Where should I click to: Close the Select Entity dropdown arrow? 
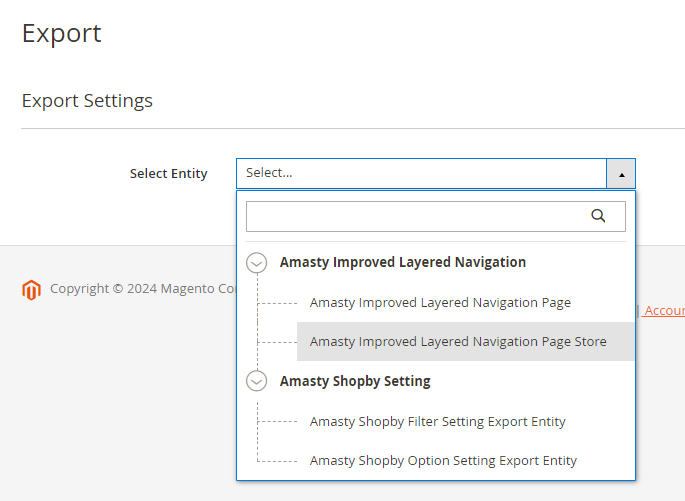621,174
